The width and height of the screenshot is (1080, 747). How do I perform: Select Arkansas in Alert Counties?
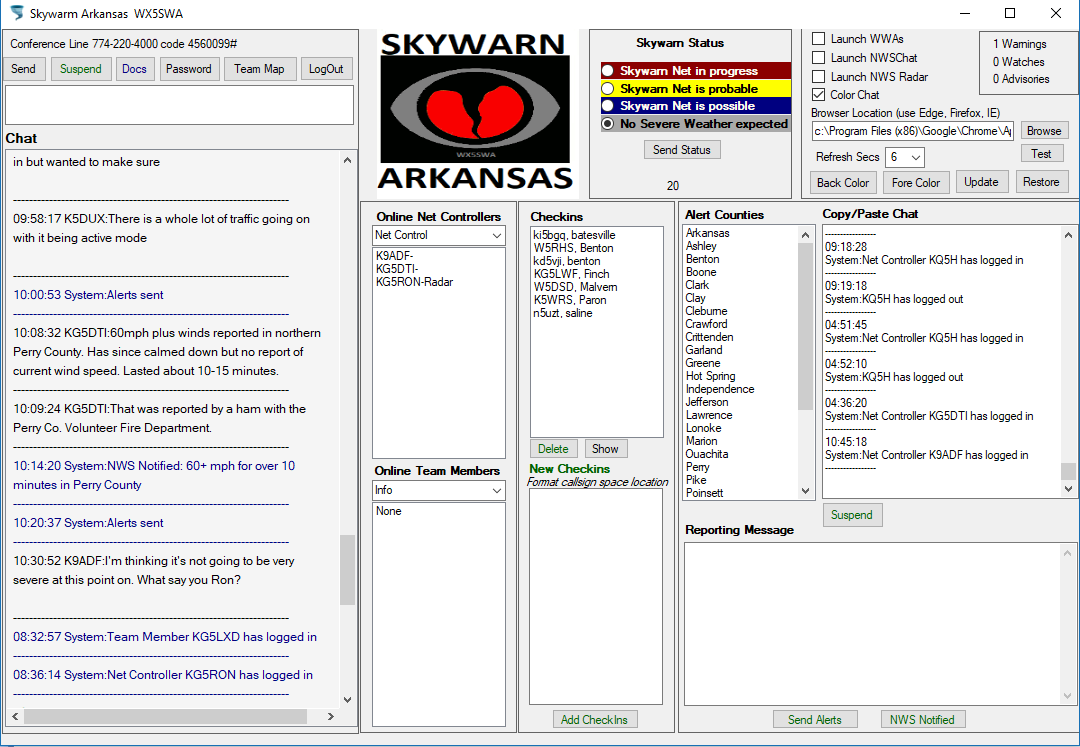click(x=707, y=233)
